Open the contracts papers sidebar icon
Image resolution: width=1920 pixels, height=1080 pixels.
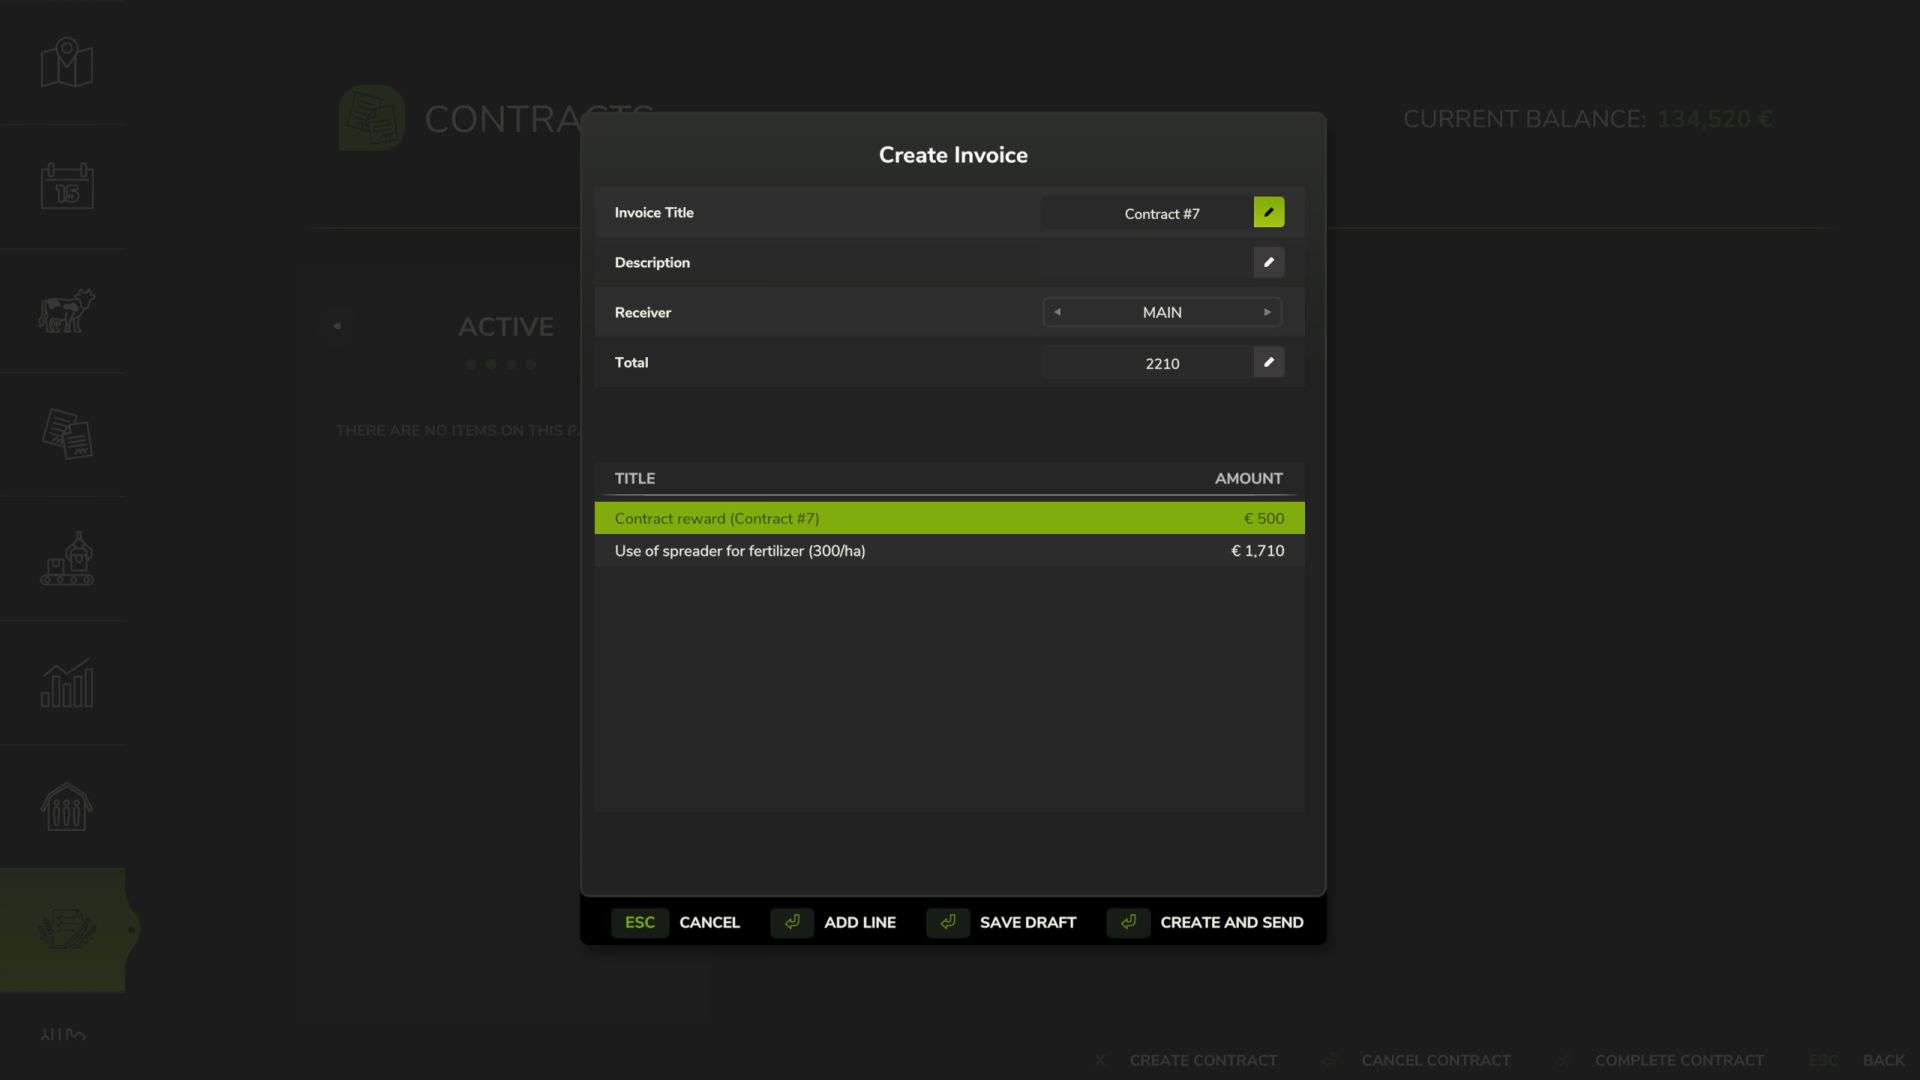(67, 435)
